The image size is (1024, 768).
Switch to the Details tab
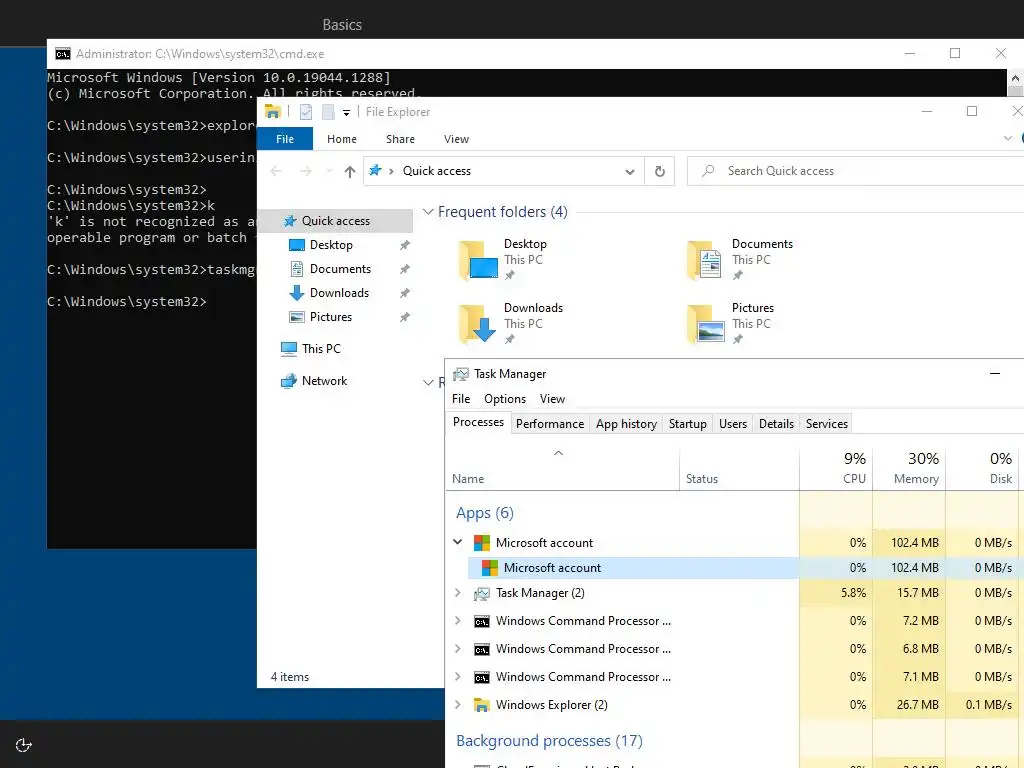click(x=776, y=424)
